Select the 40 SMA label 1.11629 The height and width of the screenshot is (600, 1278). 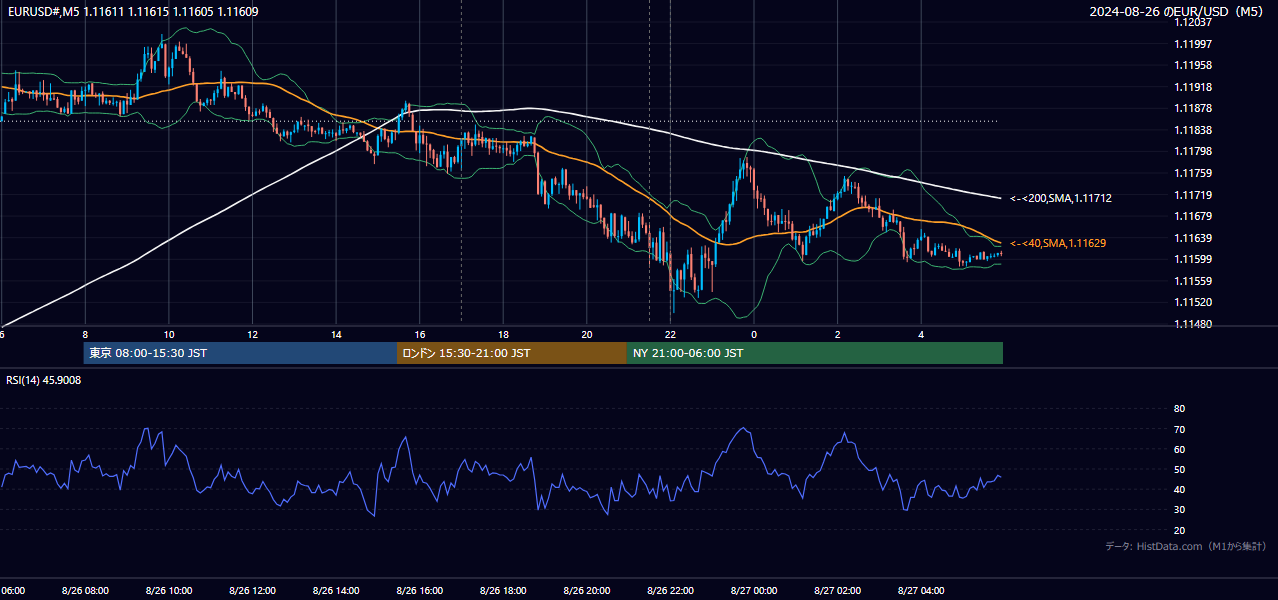click(x=1058, y=243)
